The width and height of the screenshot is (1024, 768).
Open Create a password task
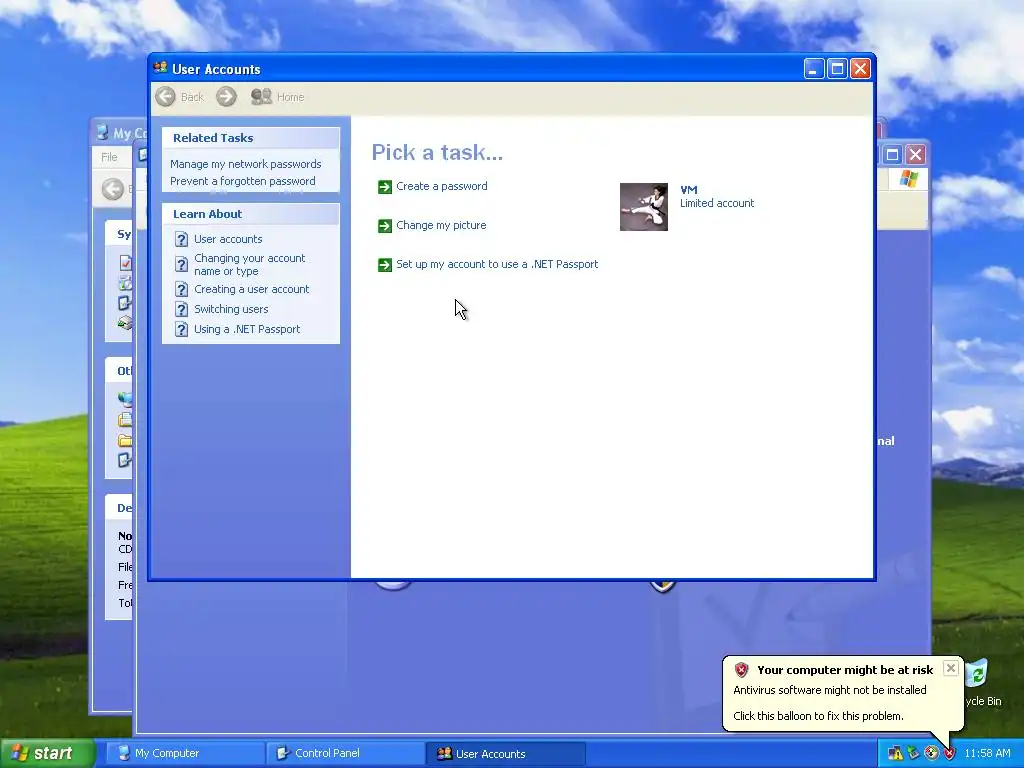441,186
